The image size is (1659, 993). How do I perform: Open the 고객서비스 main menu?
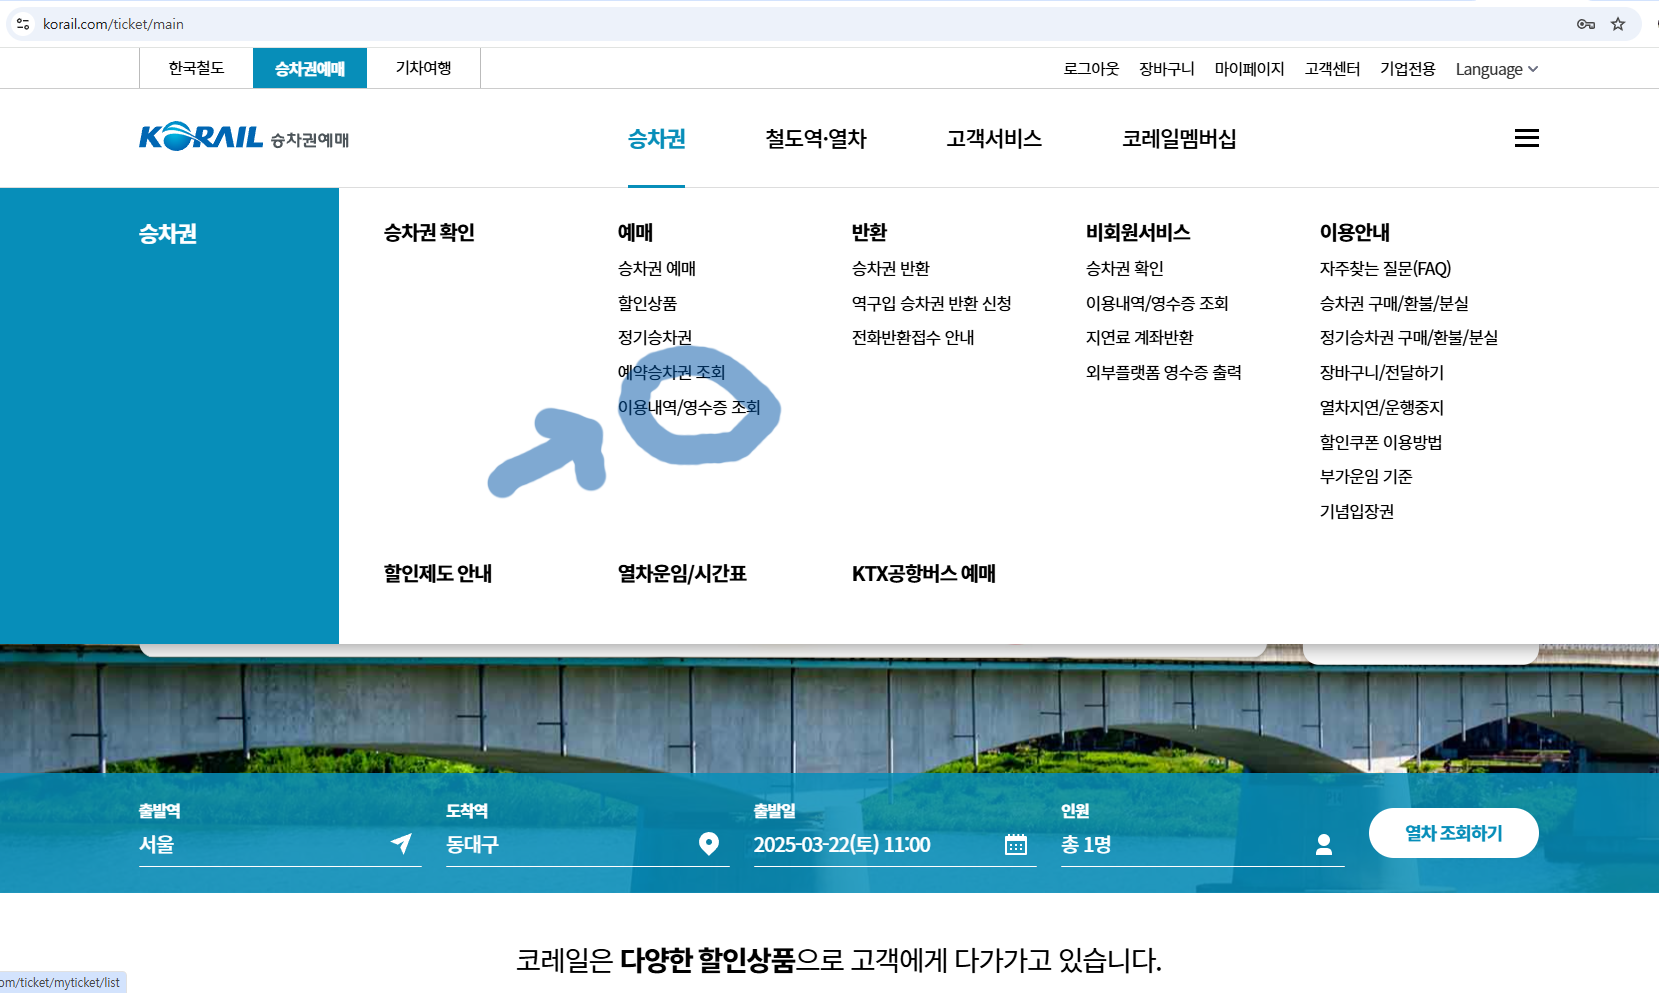click(x=994, y=139)
